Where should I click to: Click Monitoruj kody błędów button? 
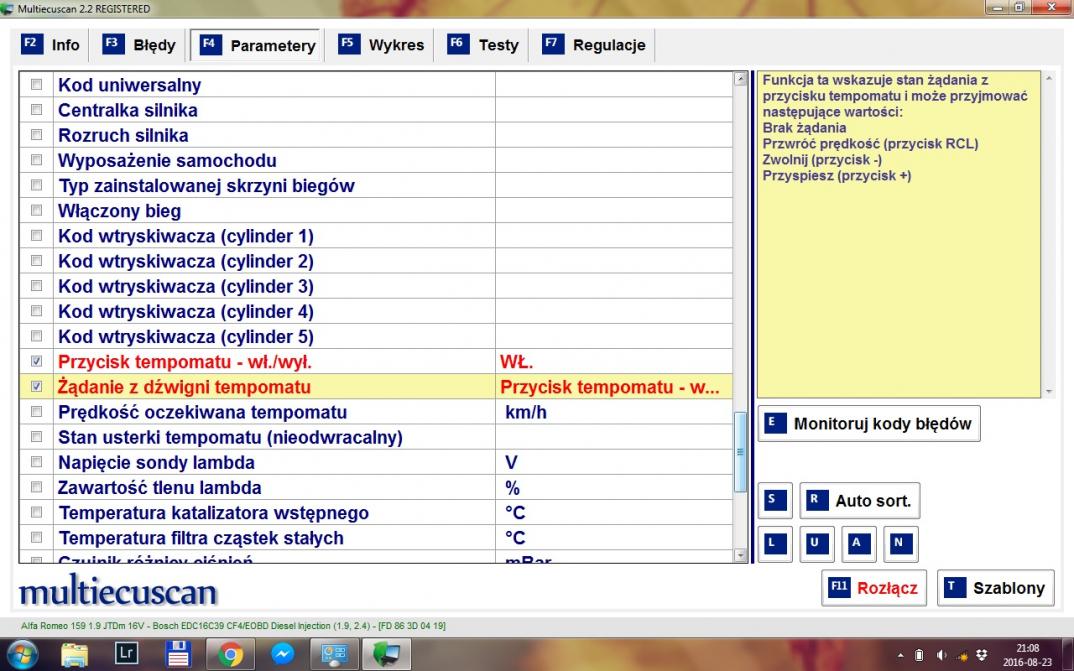coord(869,423)
